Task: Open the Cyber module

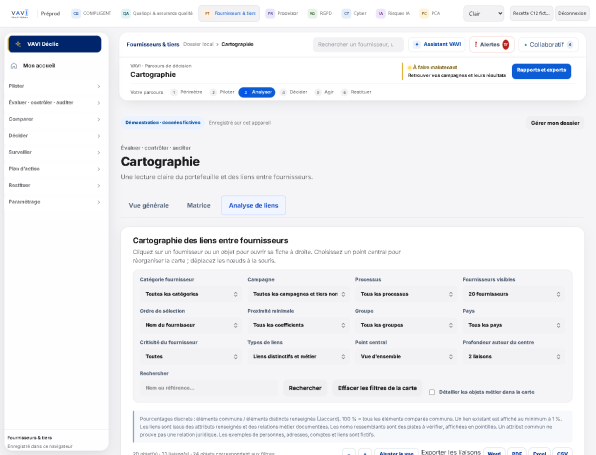Action: [x=354, y=13]
